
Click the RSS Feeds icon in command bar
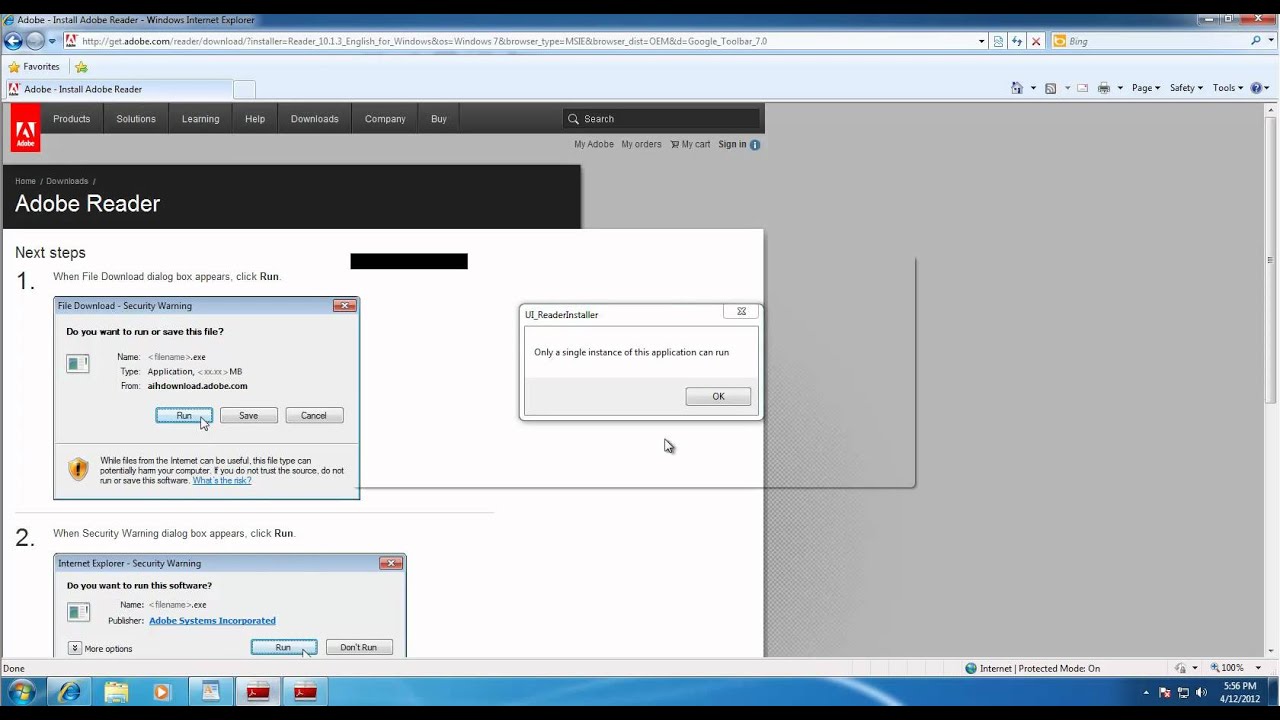click(1050, 88)
